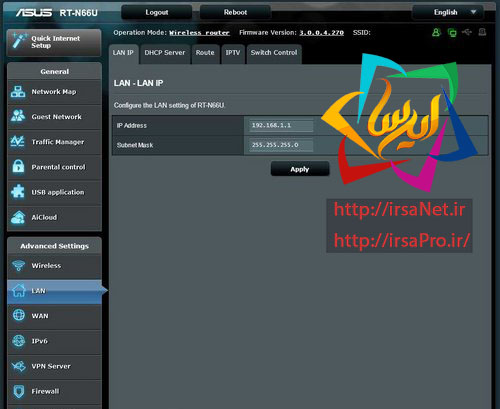Viewport: 500px width, 409px height.
Task: Click the IPv6 globe icon
Action: point(19,341)
